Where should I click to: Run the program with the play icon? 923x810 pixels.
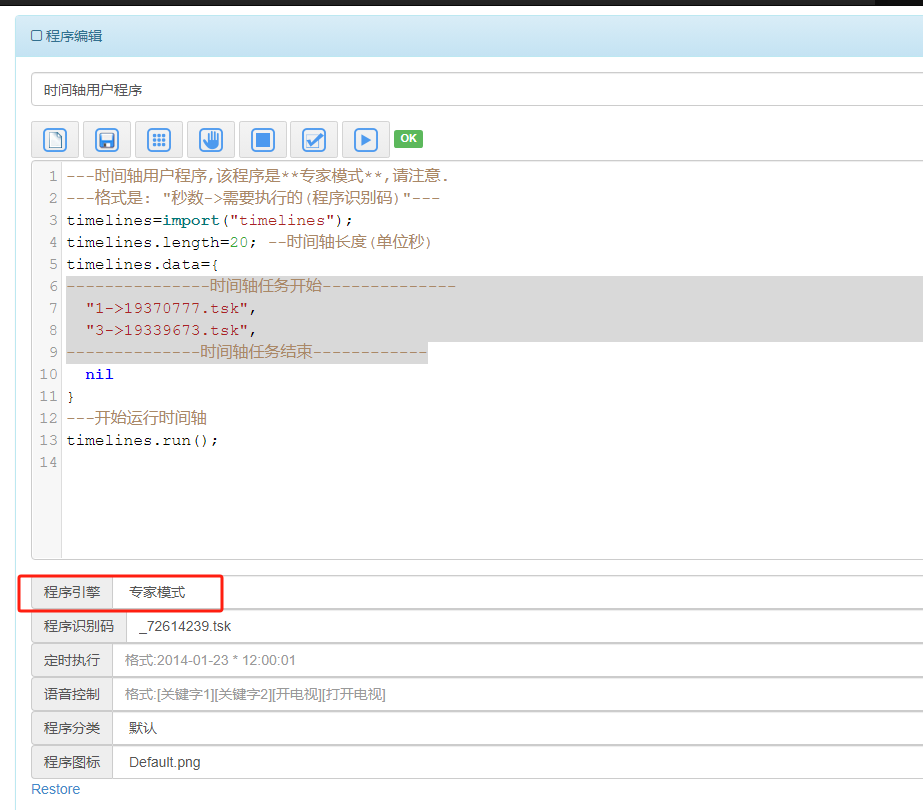(x=366, y=140)
